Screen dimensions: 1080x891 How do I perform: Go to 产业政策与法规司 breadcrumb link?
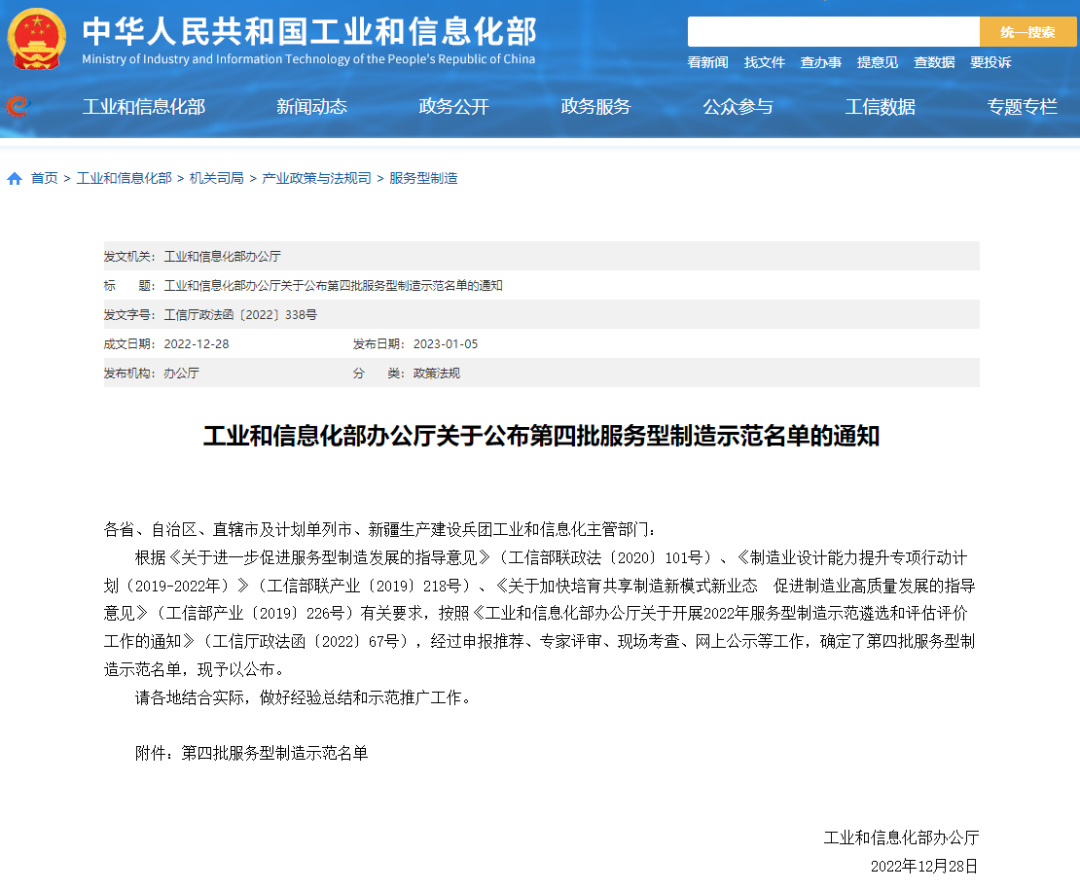coord(317,178)
